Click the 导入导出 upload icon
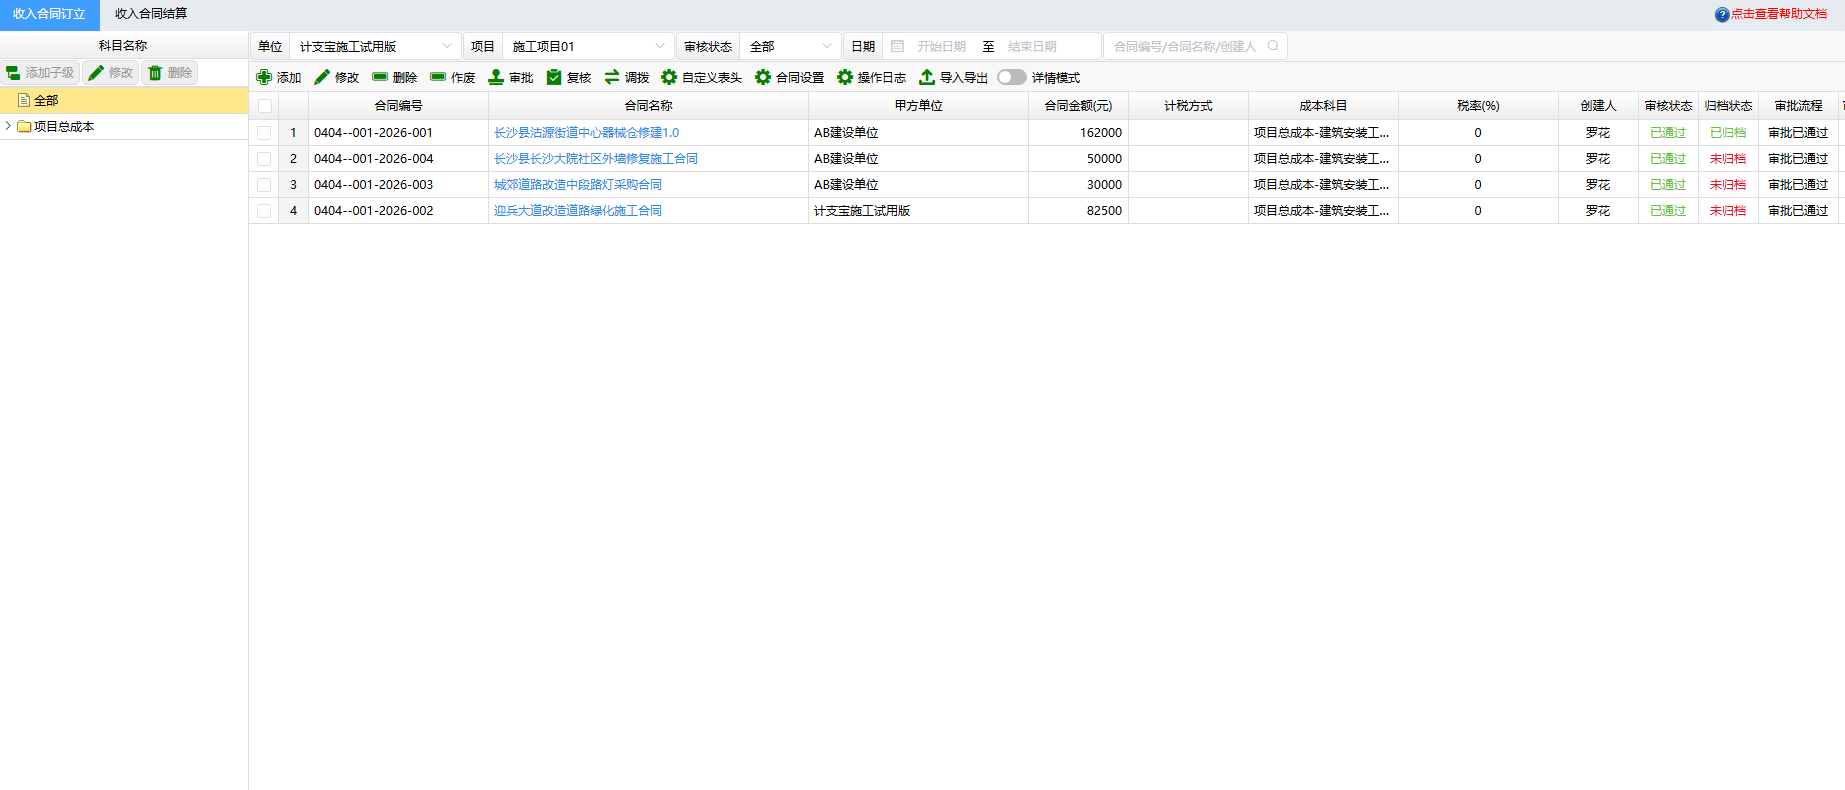The height and width of the screenshot is (790, 1845). [x=927, y=77]
